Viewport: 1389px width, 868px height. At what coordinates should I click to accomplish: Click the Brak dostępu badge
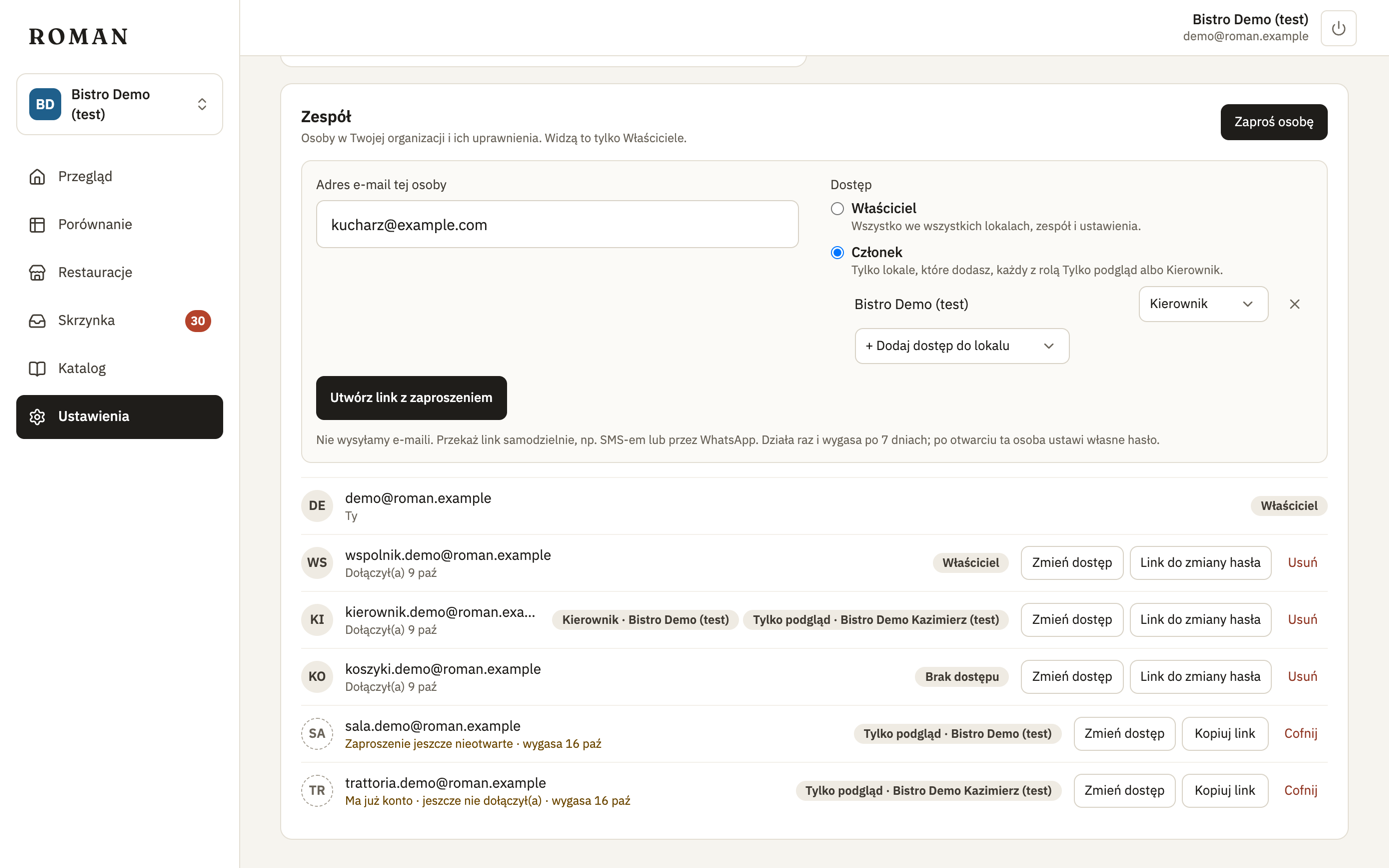coord(961,677)
